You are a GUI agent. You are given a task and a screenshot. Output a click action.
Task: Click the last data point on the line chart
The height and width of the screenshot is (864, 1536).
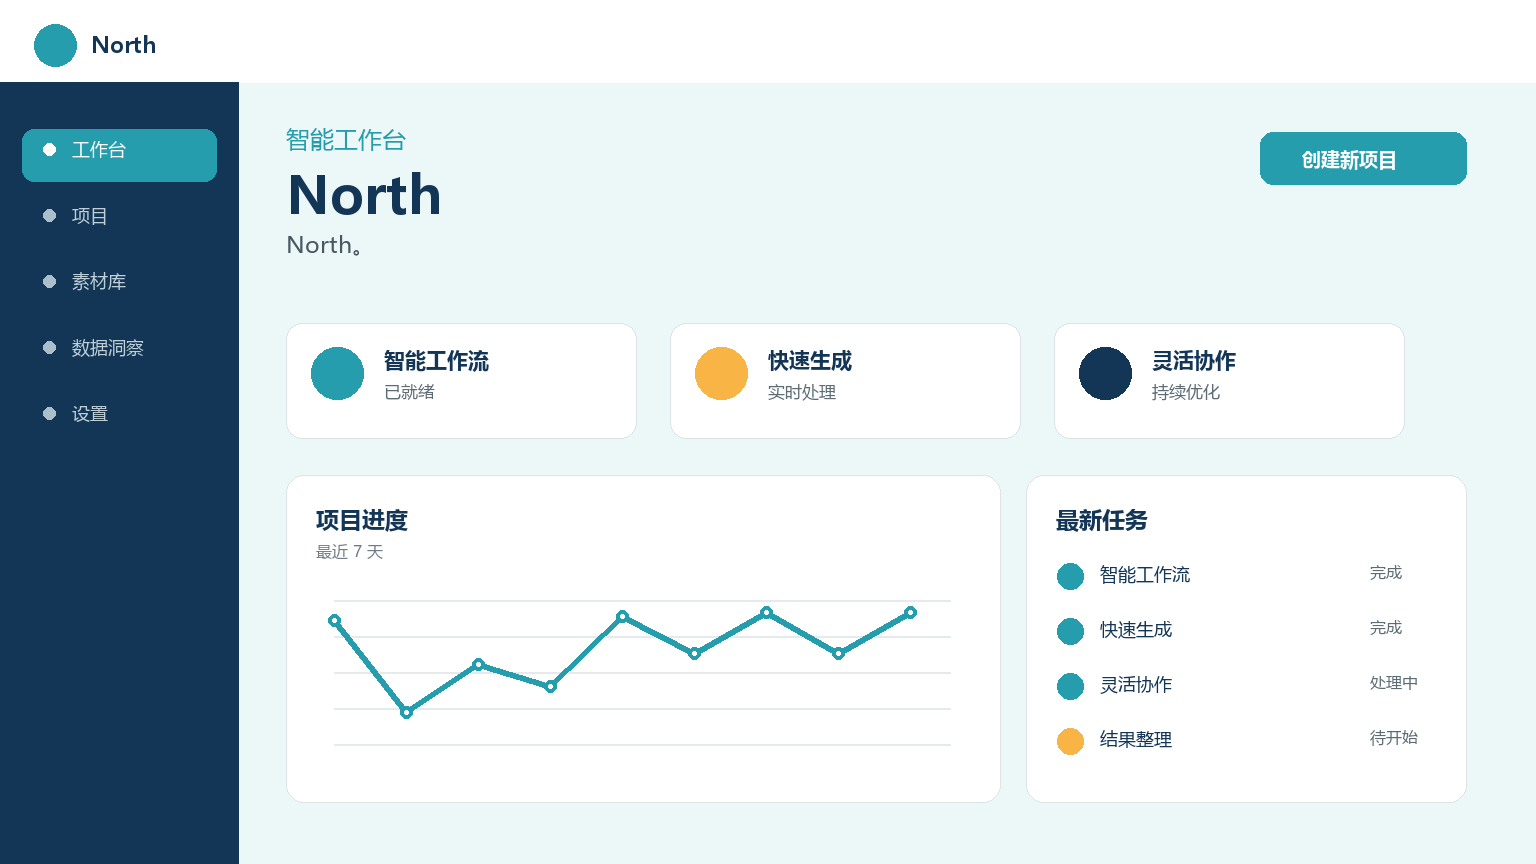click(910, 612)
